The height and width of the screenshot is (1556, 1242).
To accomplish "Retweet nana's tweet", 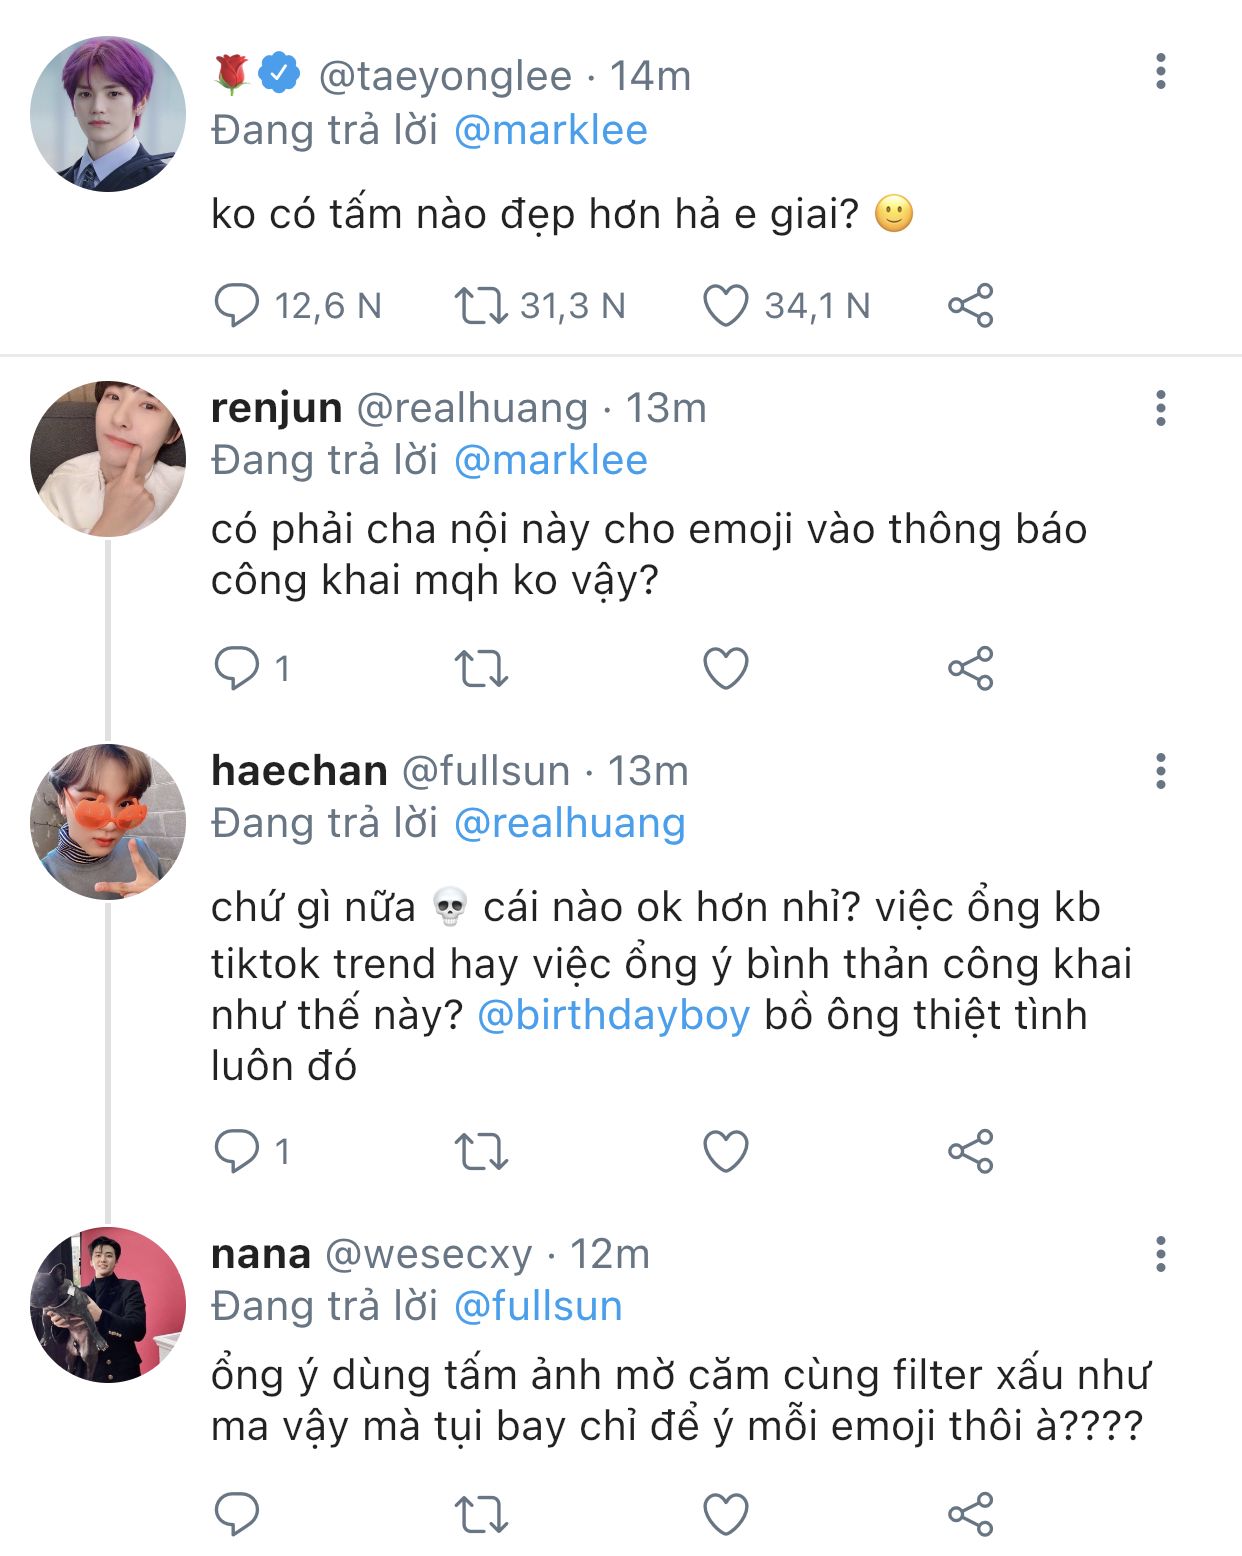I will click(481, 1514).
